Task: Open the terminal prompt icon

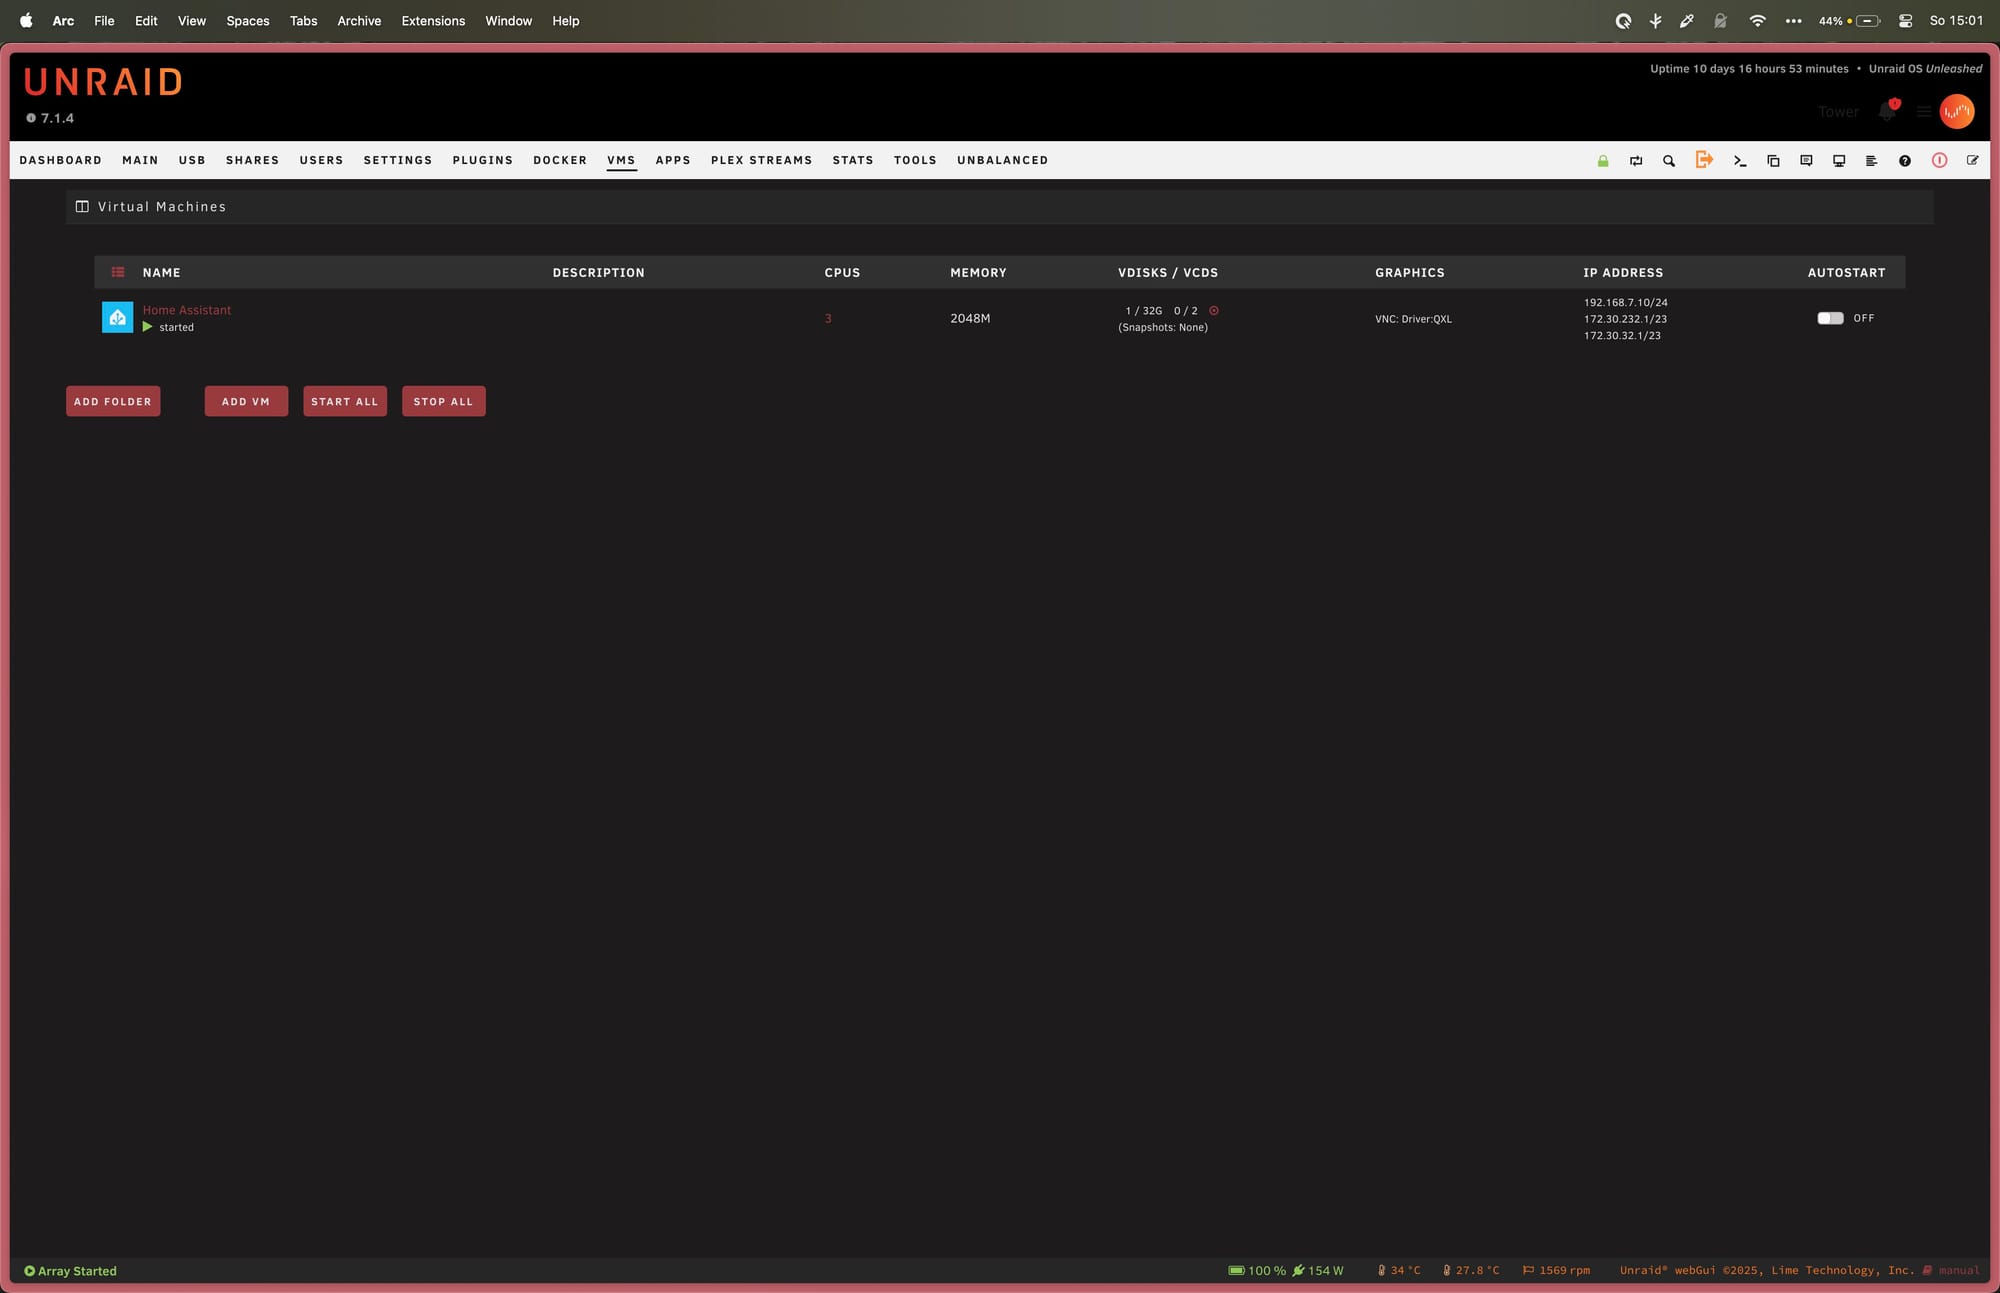Action: pyautogui.click(x=1740, y=161)
